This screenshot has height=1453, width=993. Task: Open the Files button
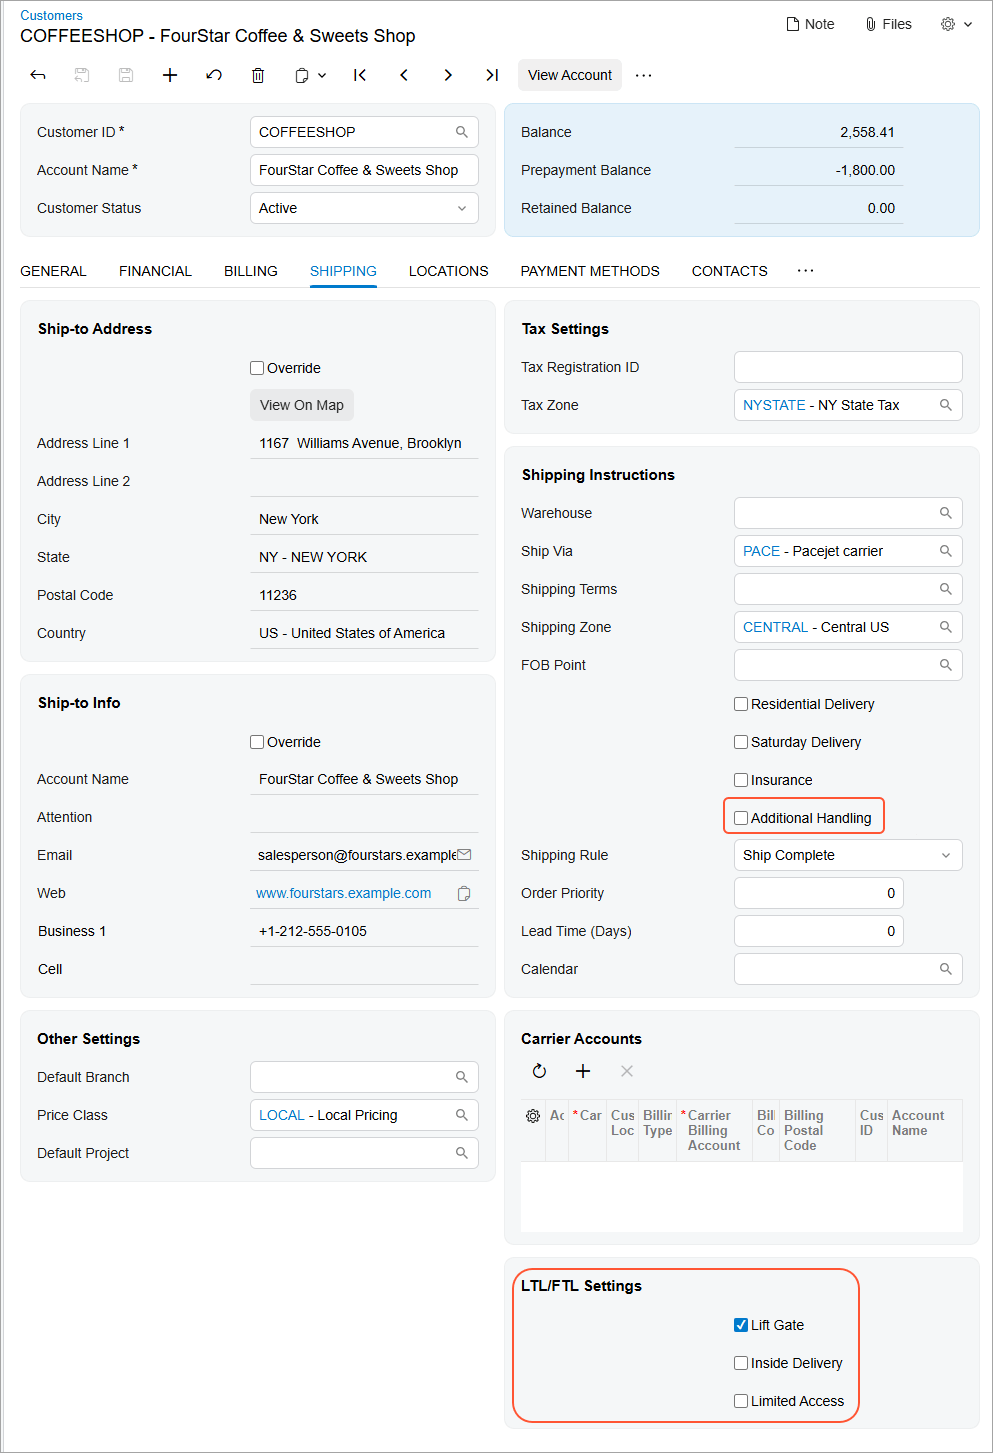888,24
